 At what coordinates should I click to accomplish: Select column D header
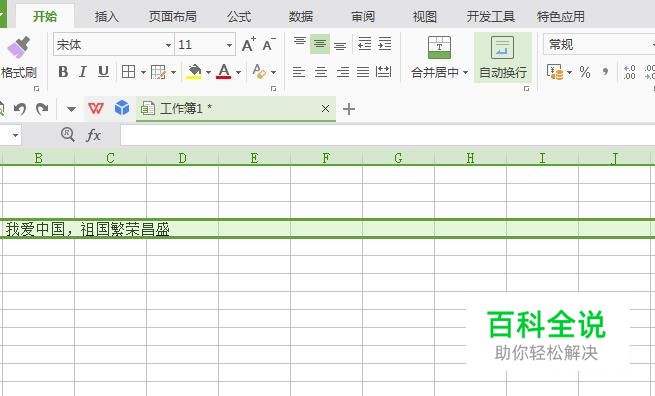(183, 158)
